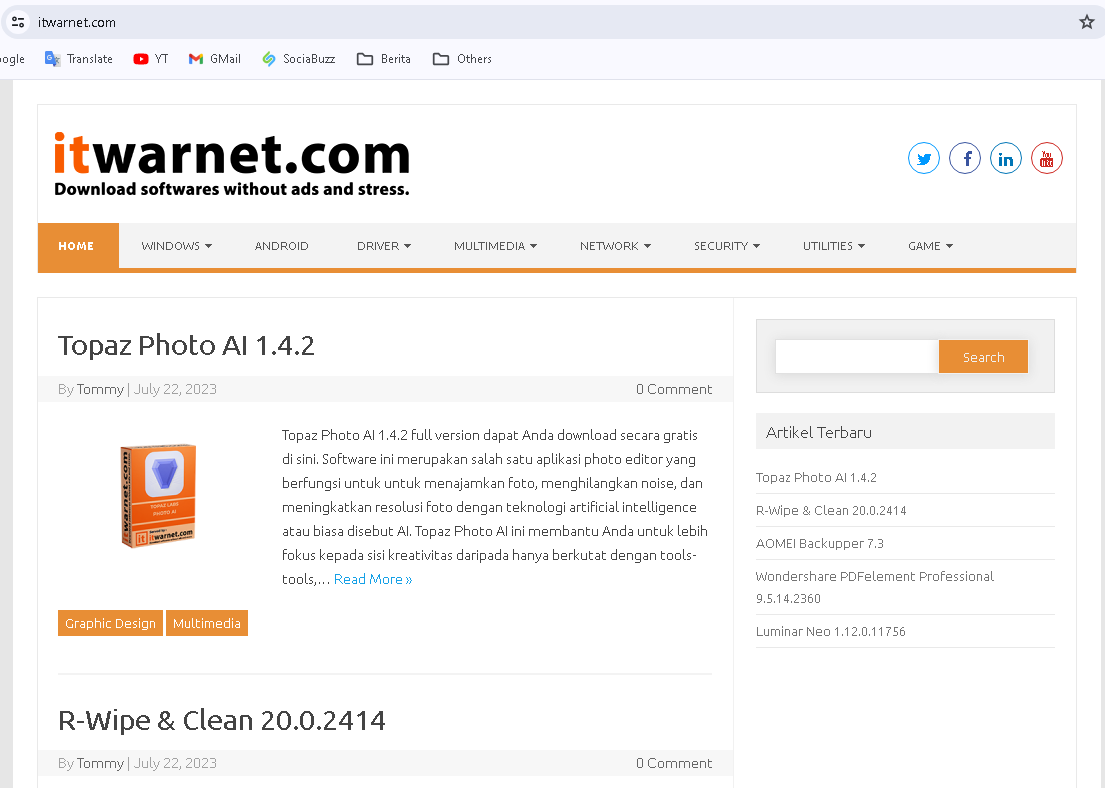The height and width of the screenshot is (788, 1105).
Task: Open the Topaz Photo AI 1.4.2 article title
Action: point(186,345)
